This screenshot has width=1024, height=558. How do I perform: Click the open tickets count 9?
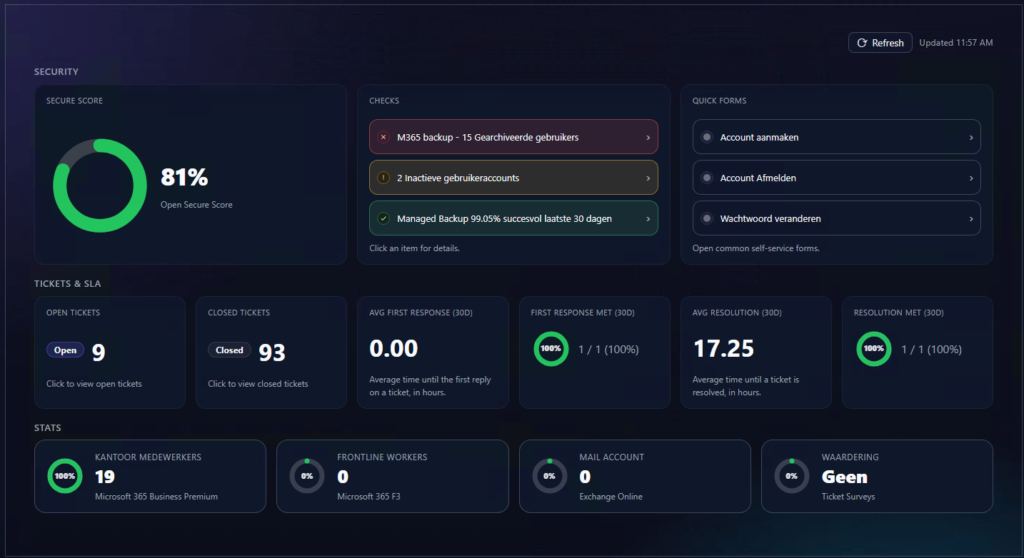(x=99, y=353)
